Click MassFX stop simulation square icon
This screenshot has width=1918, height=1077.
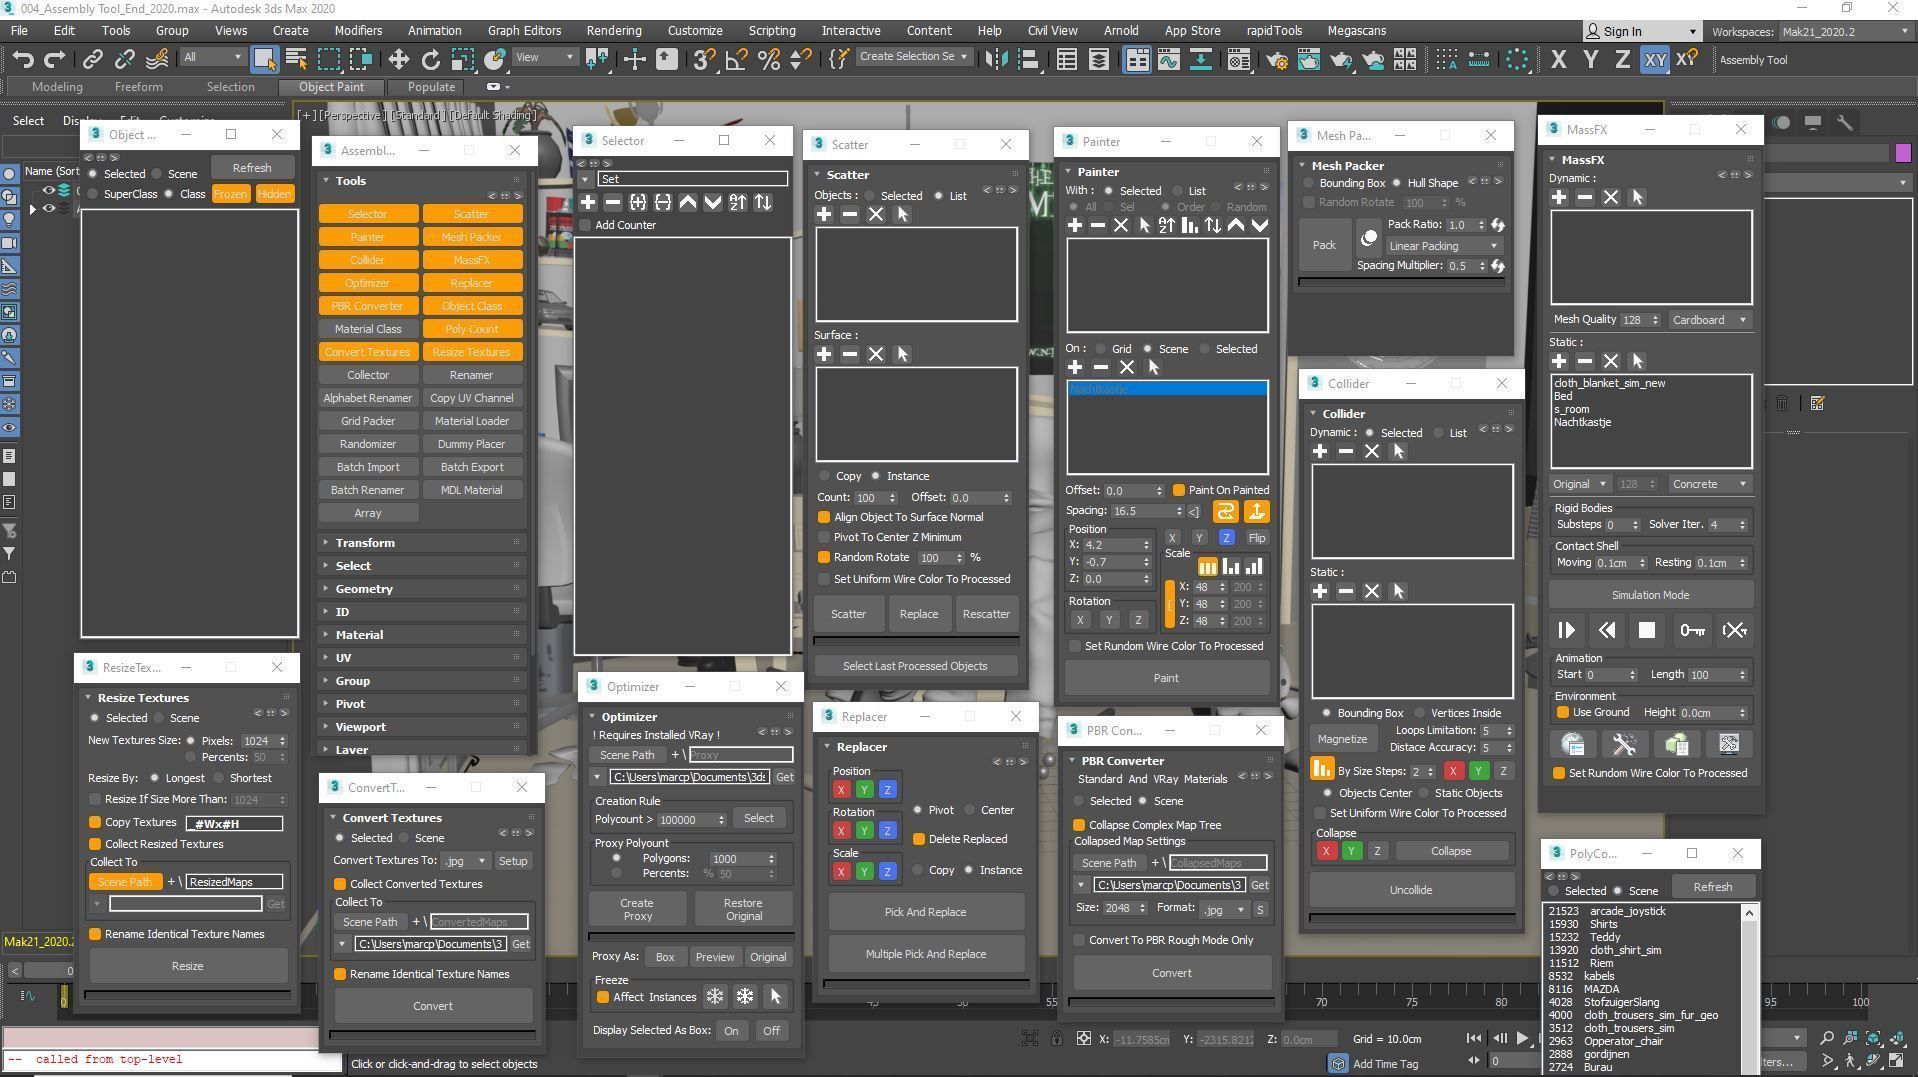[1647, 630]
